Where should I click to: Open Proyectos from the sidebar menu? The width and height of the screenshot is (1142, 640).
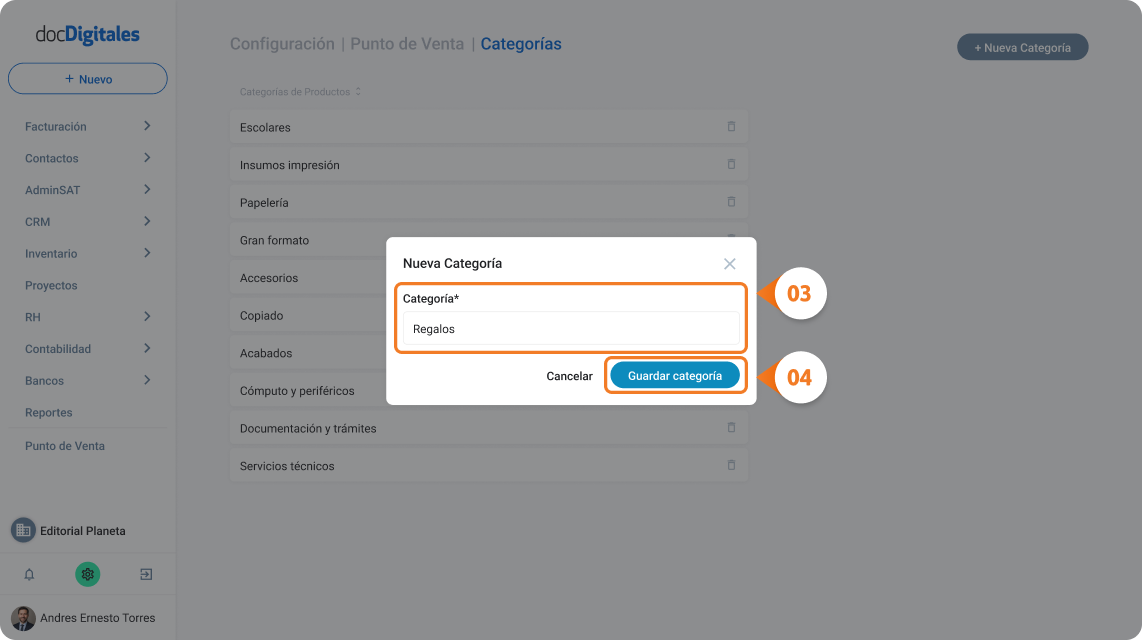coord(51,285)
